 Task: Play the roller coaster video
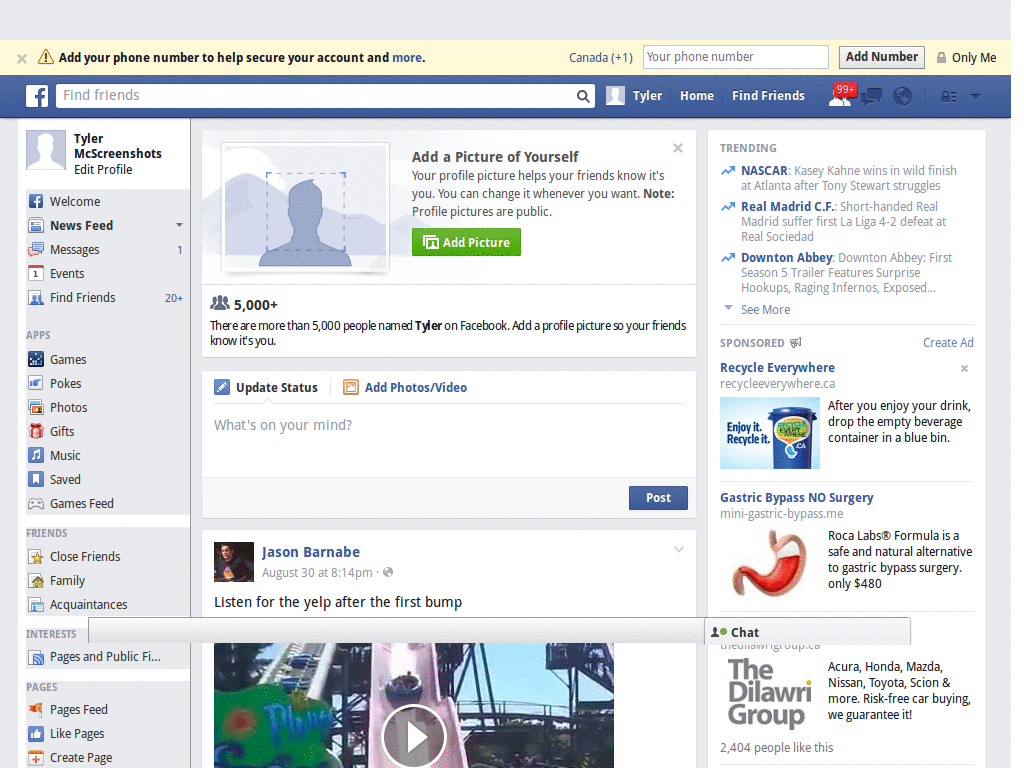pos(414,737)
